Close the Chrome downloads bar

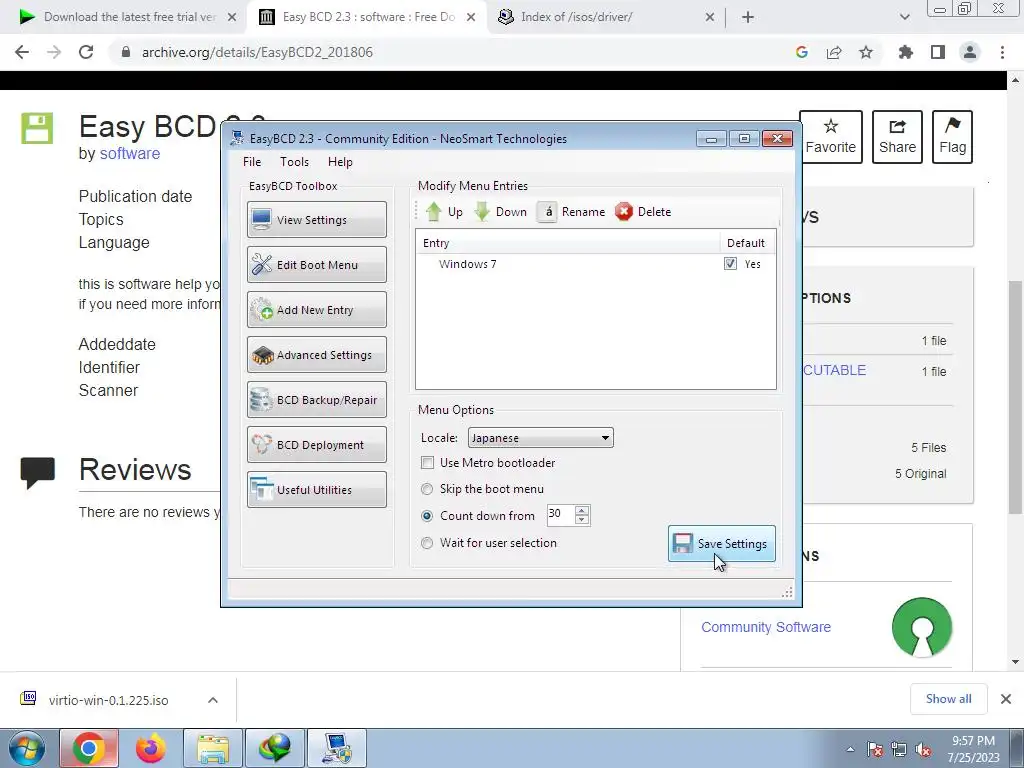(1006, 699)
